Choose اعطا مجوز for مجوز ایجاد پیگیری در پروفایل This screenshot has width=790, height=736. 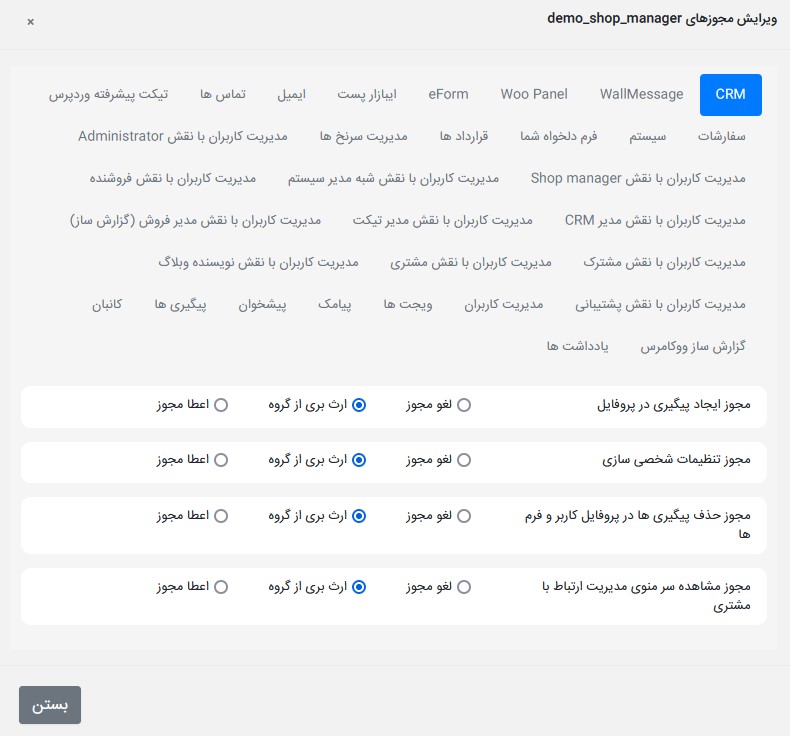click(x=221, y=405)
